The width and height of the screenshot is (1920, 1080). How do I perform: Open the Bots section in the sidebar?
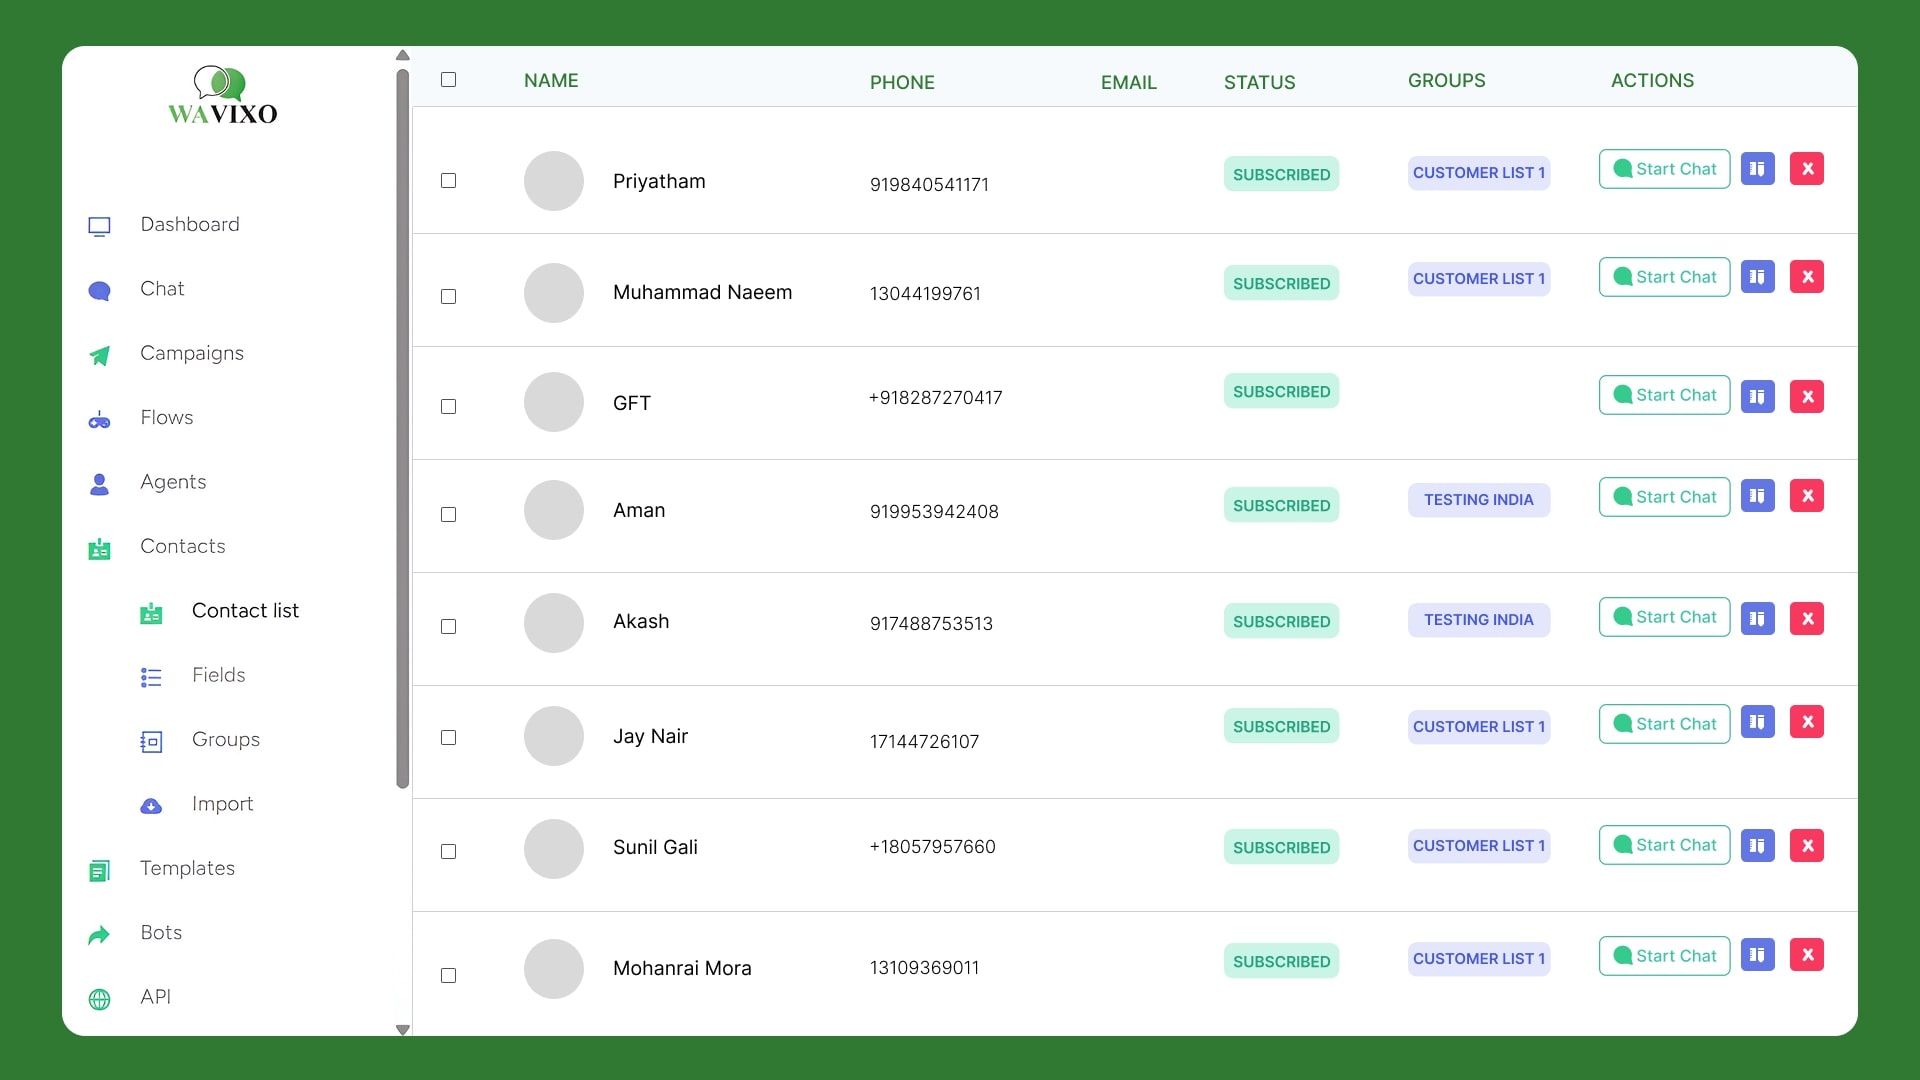point(99,934)
